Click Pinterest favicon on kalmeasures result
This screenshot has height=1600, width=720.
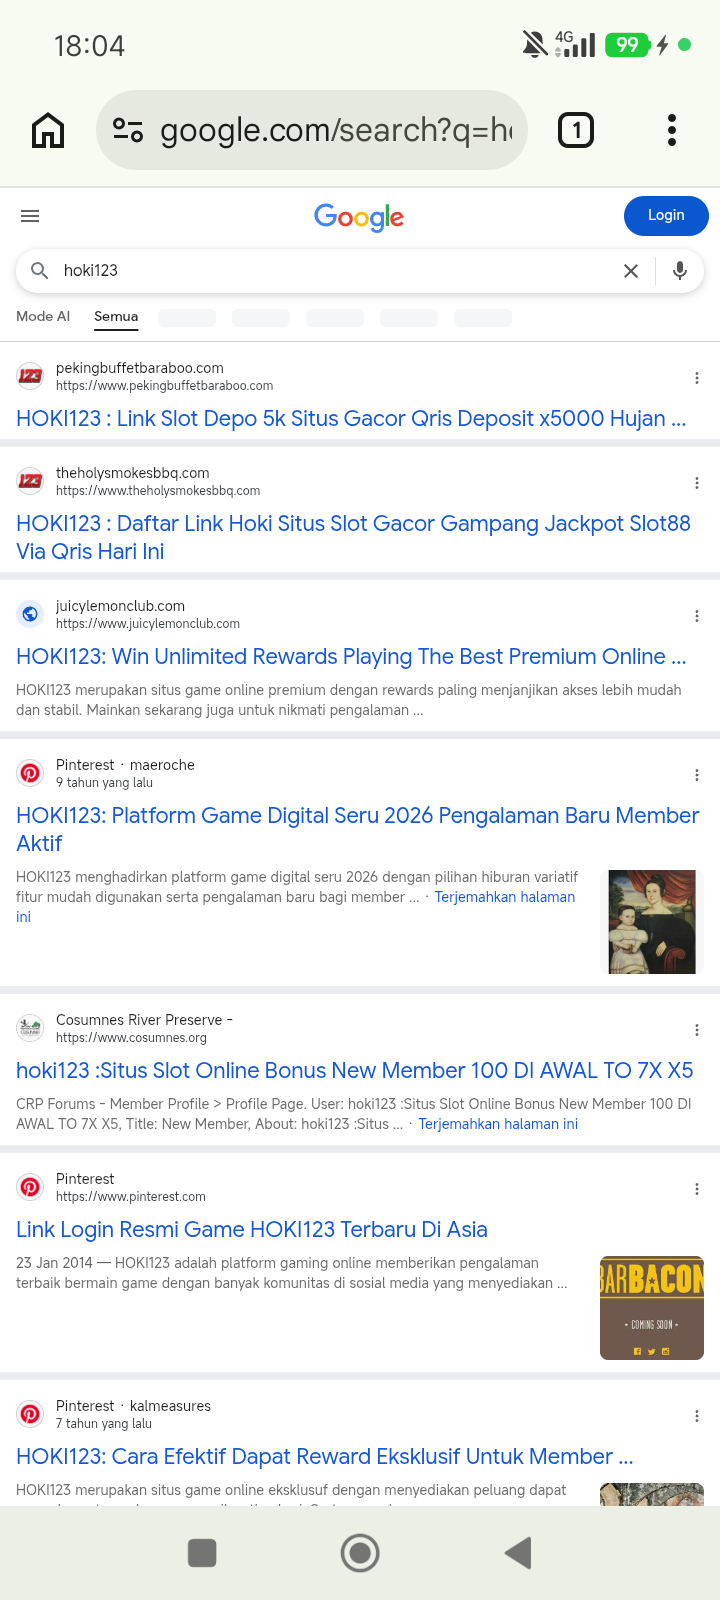[30, 1414]
